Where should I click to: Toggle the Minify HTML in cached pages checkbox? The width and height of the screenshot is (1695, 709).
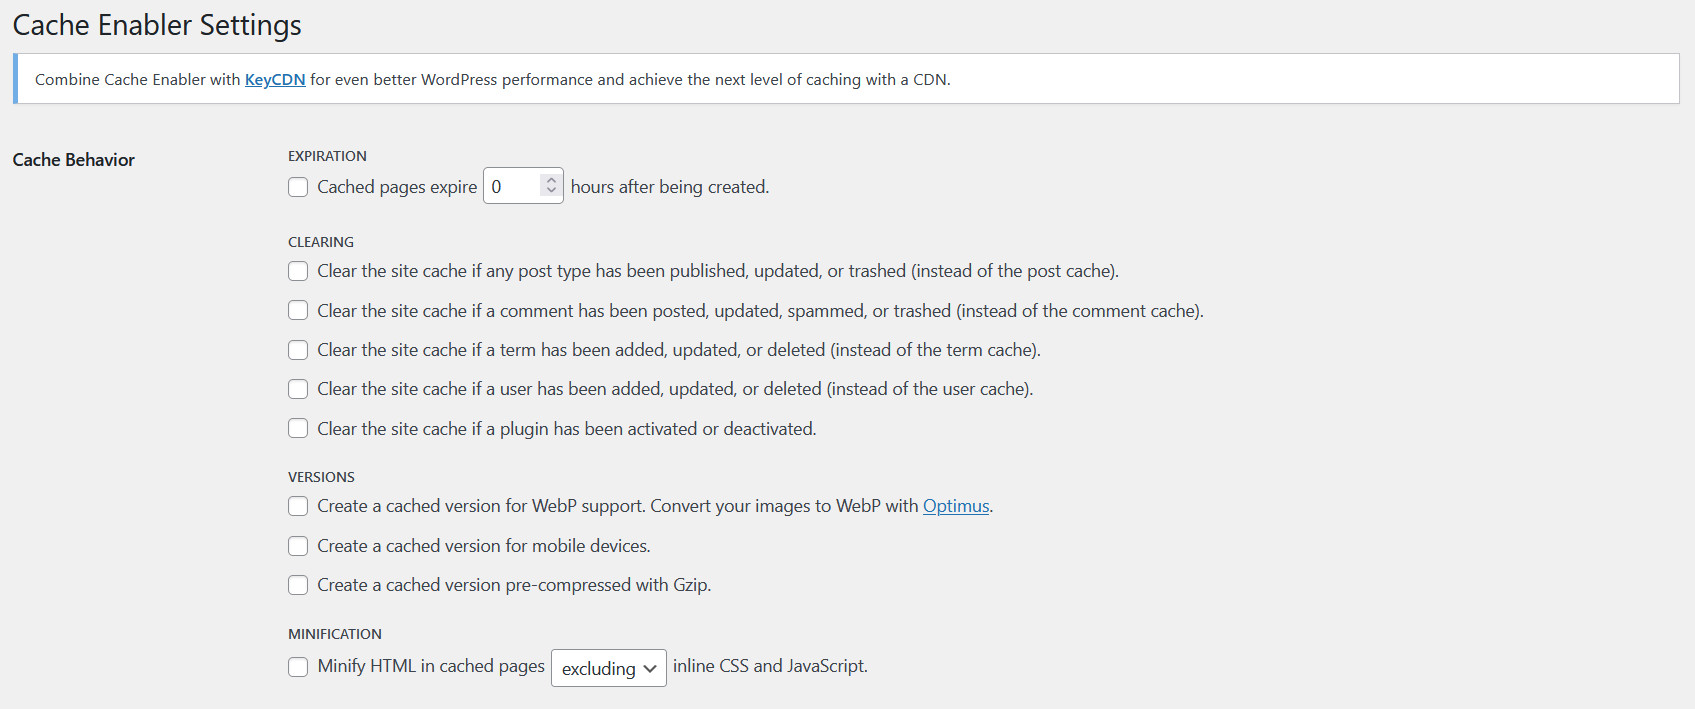298,667
